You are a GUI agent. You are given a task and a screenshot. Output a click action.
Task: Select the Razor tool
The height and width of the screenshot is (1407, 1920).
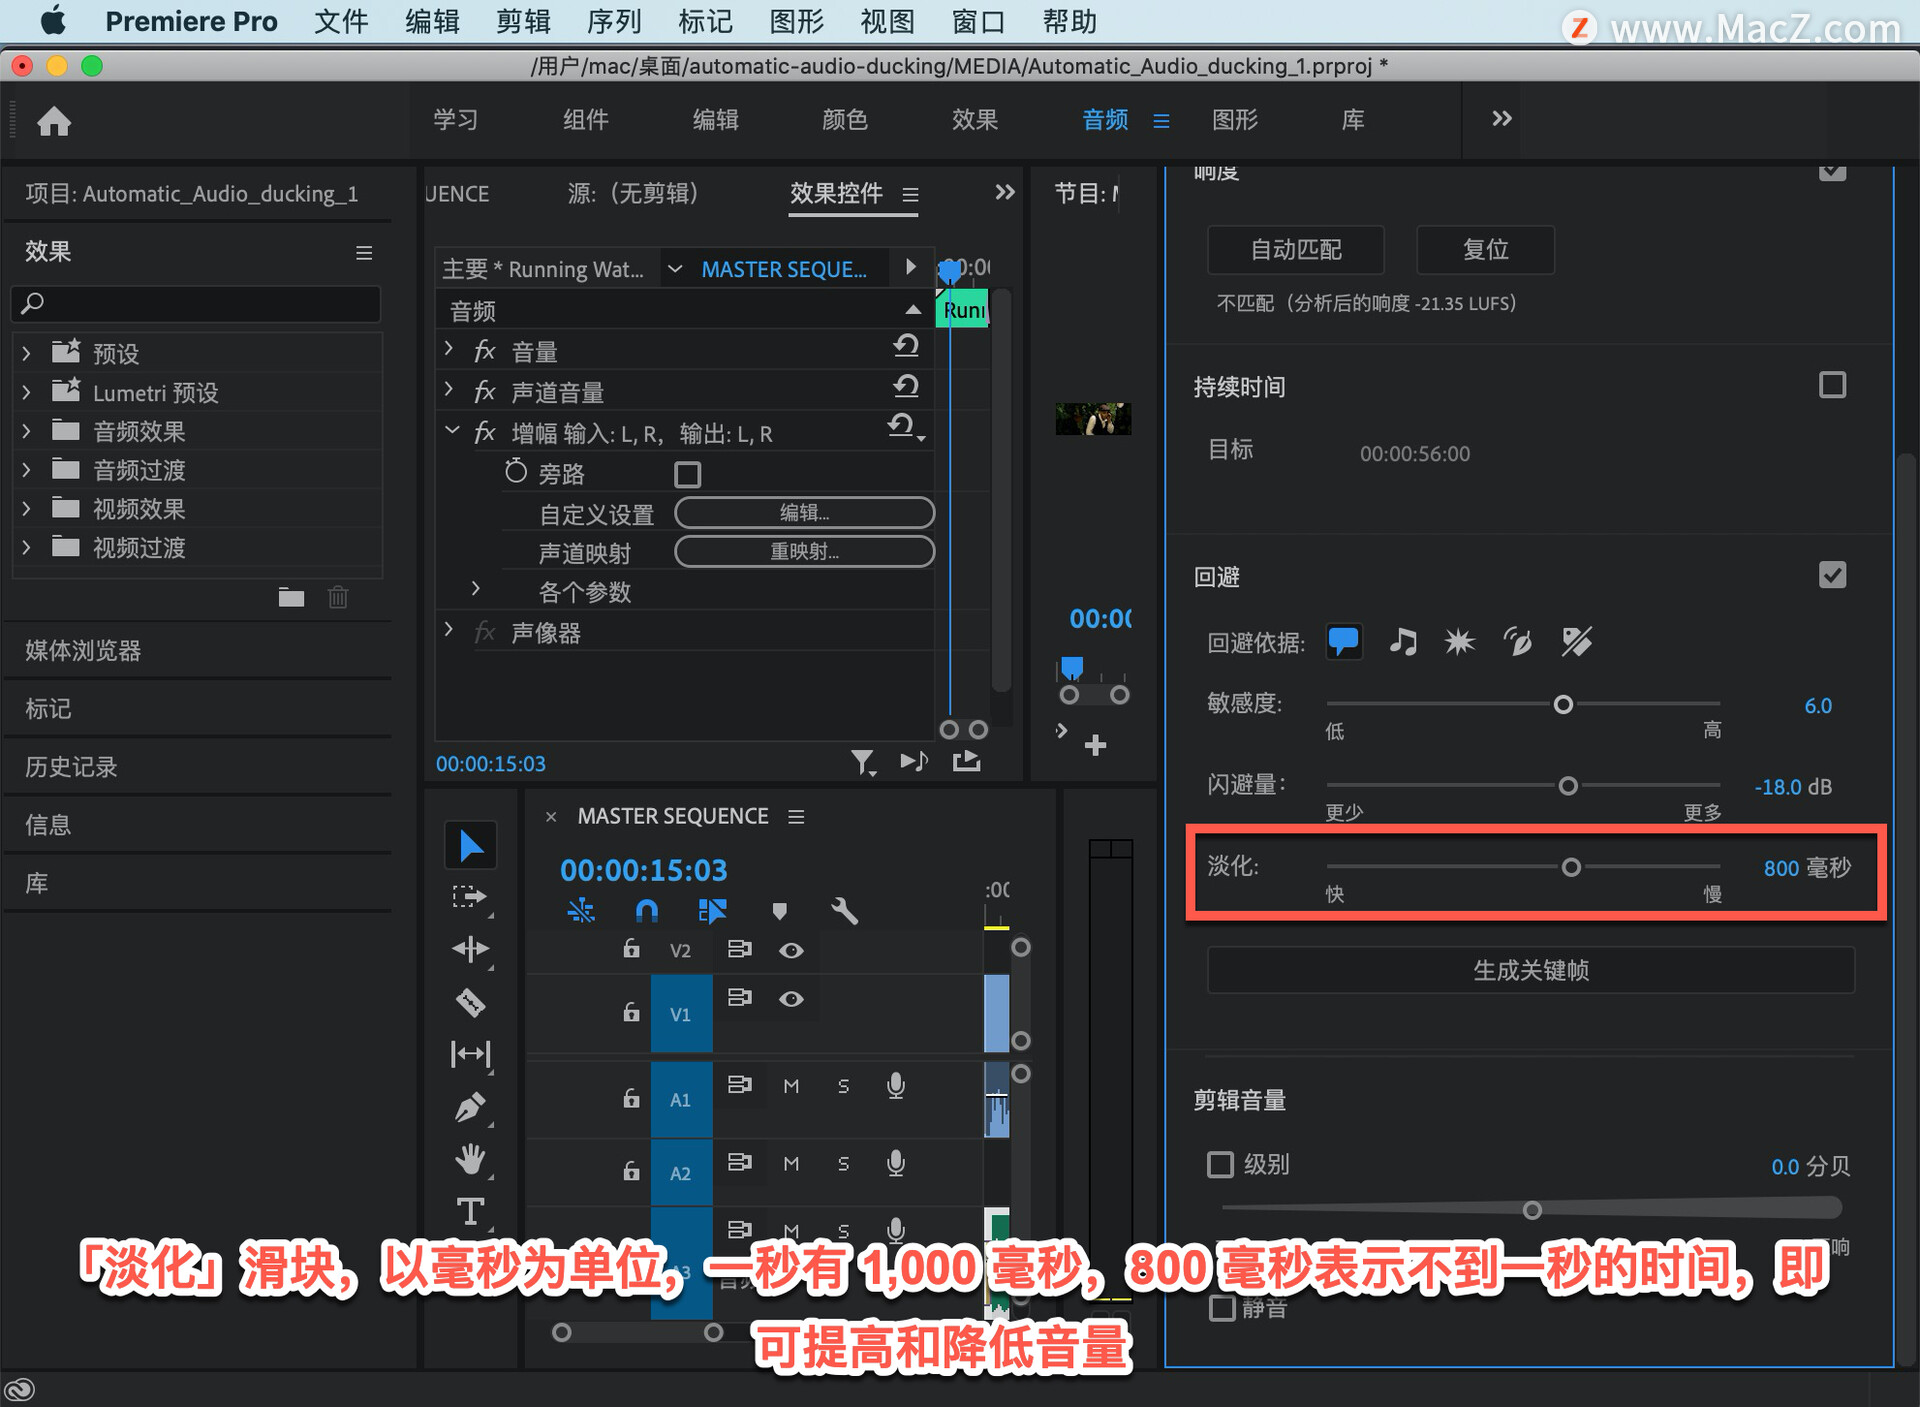click(x=470, y=1002)
